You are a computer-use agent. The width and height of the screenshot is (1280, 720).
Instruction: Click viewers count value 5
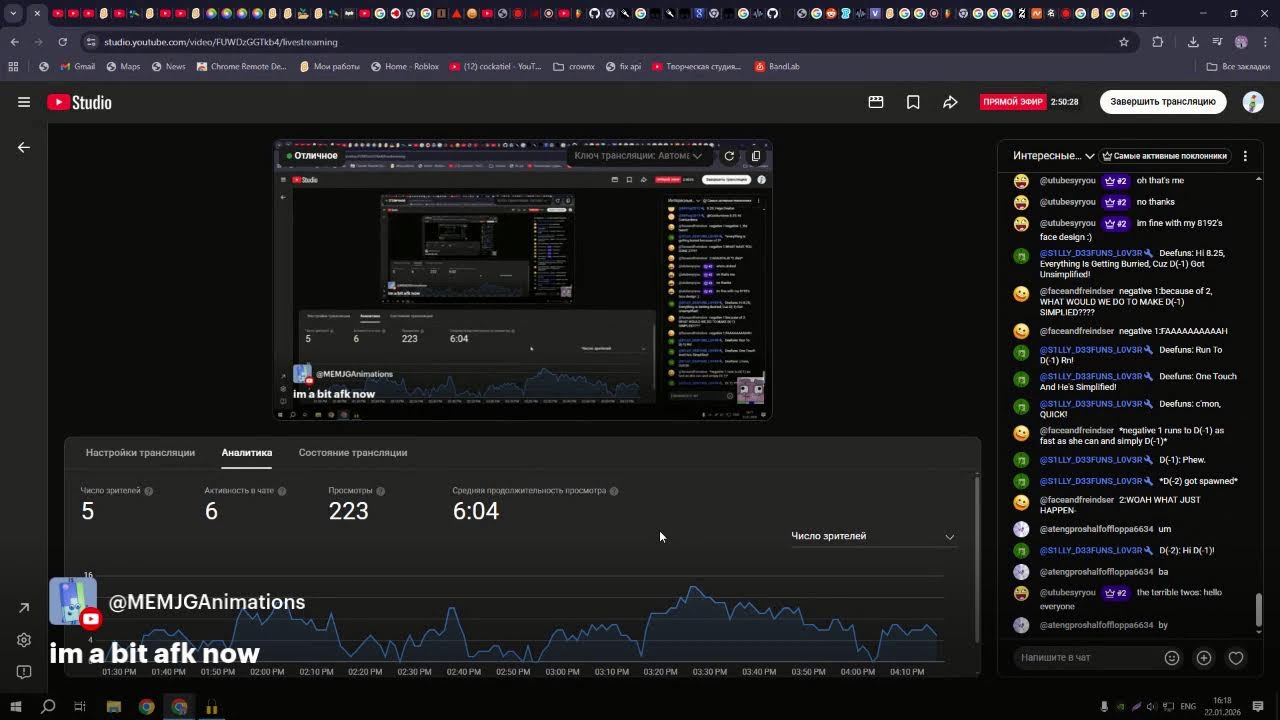click(x=88, y=512)
